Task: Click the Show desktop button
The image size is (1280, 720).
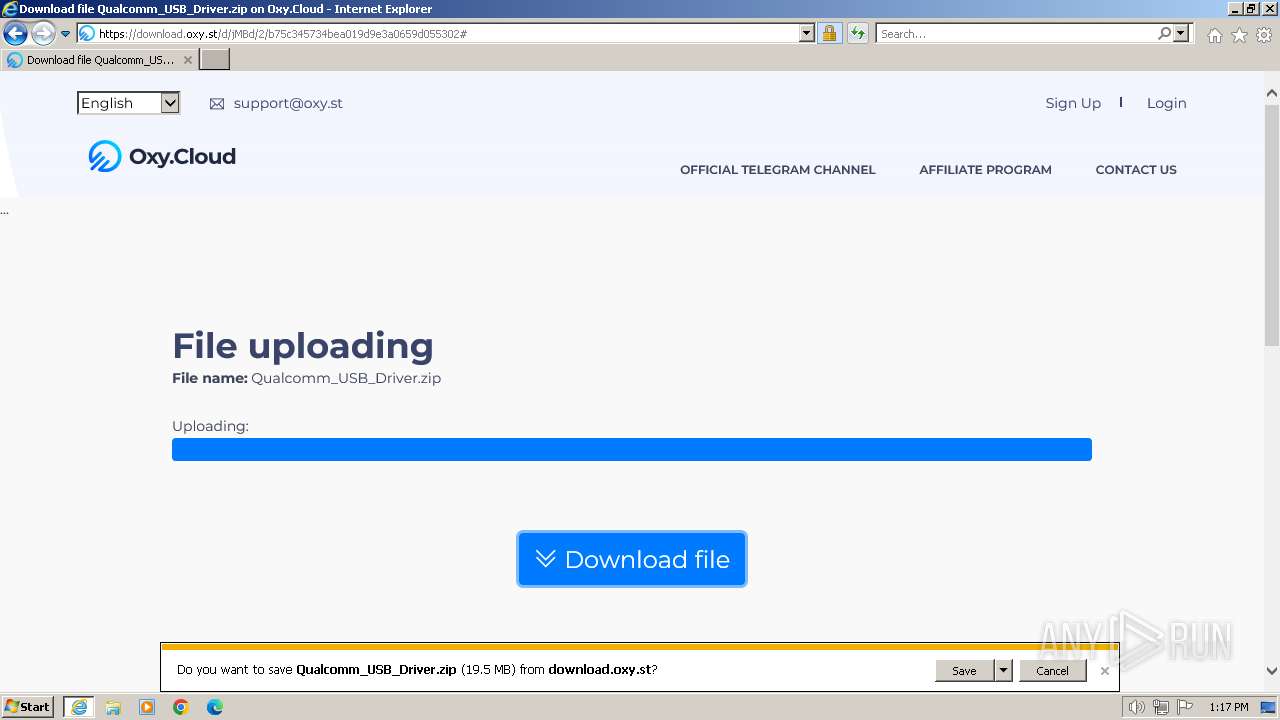Action: coord(1269,707)
